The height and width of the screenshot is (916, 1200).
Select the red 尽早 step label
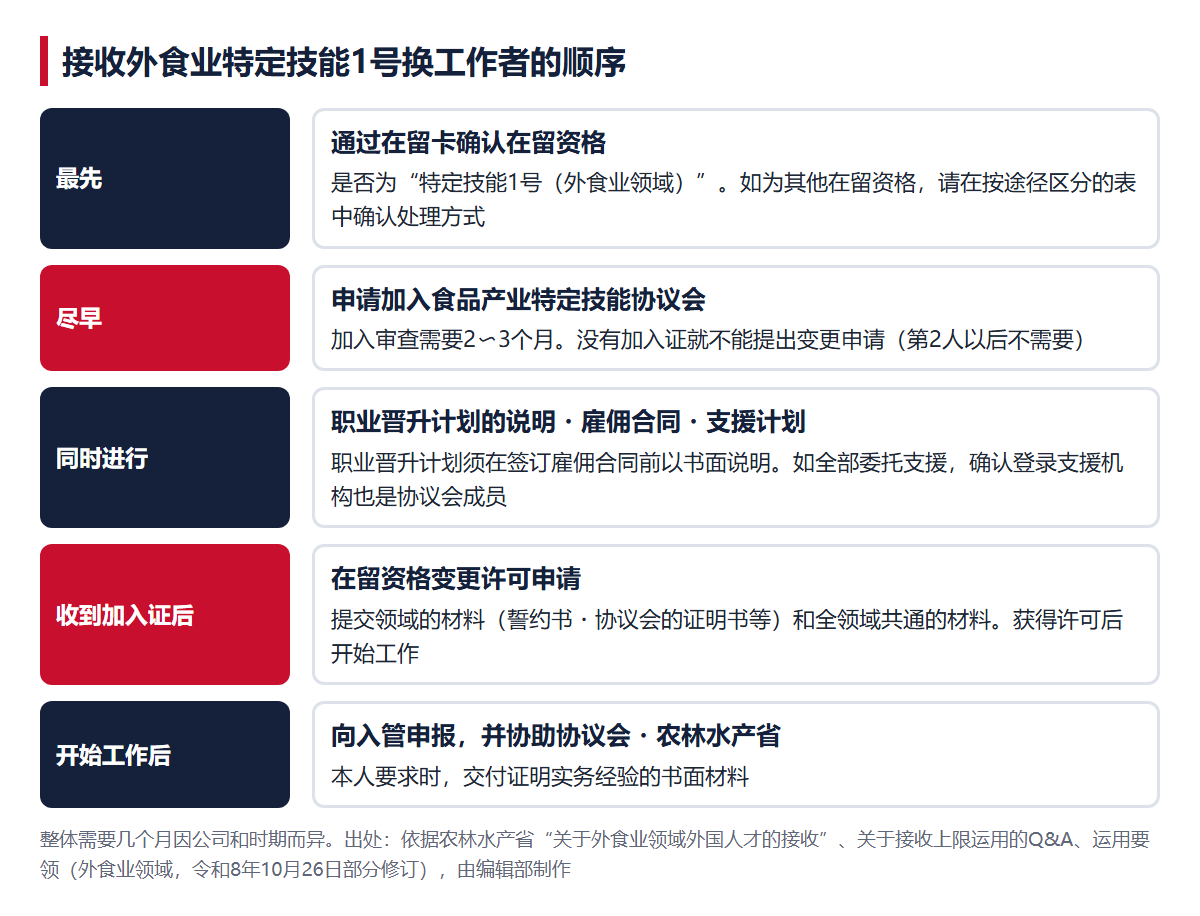click(165, 318)
